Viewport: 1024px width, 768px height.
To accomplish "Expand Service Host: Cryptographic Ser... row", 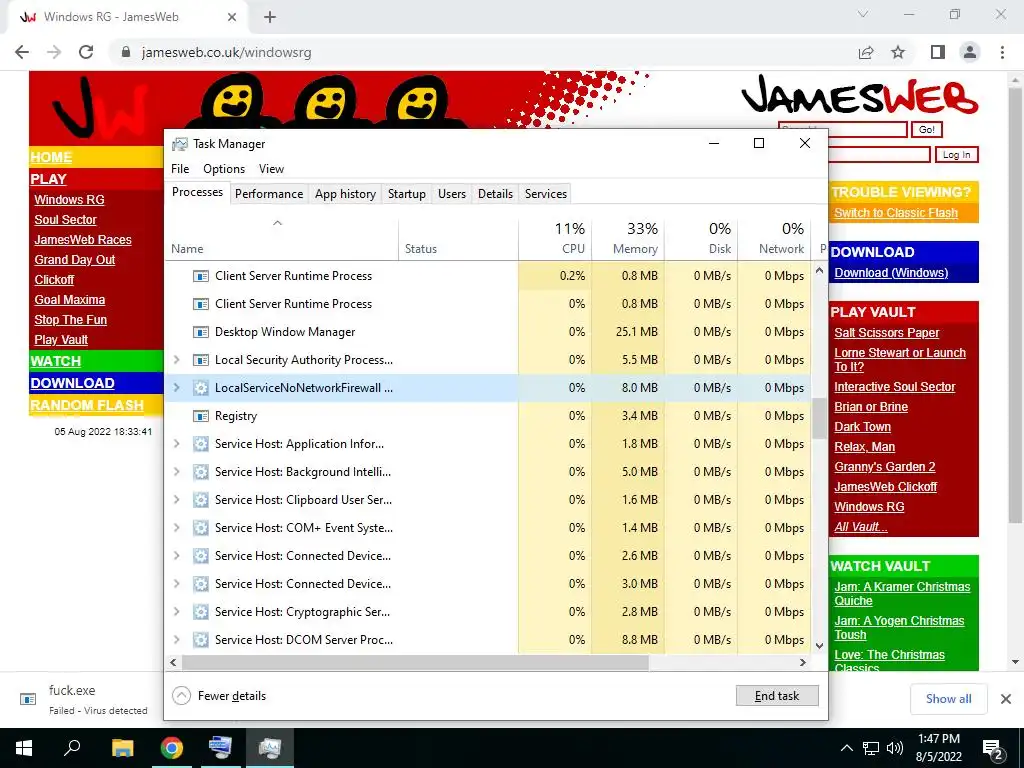I will click(x=176, y=612).
